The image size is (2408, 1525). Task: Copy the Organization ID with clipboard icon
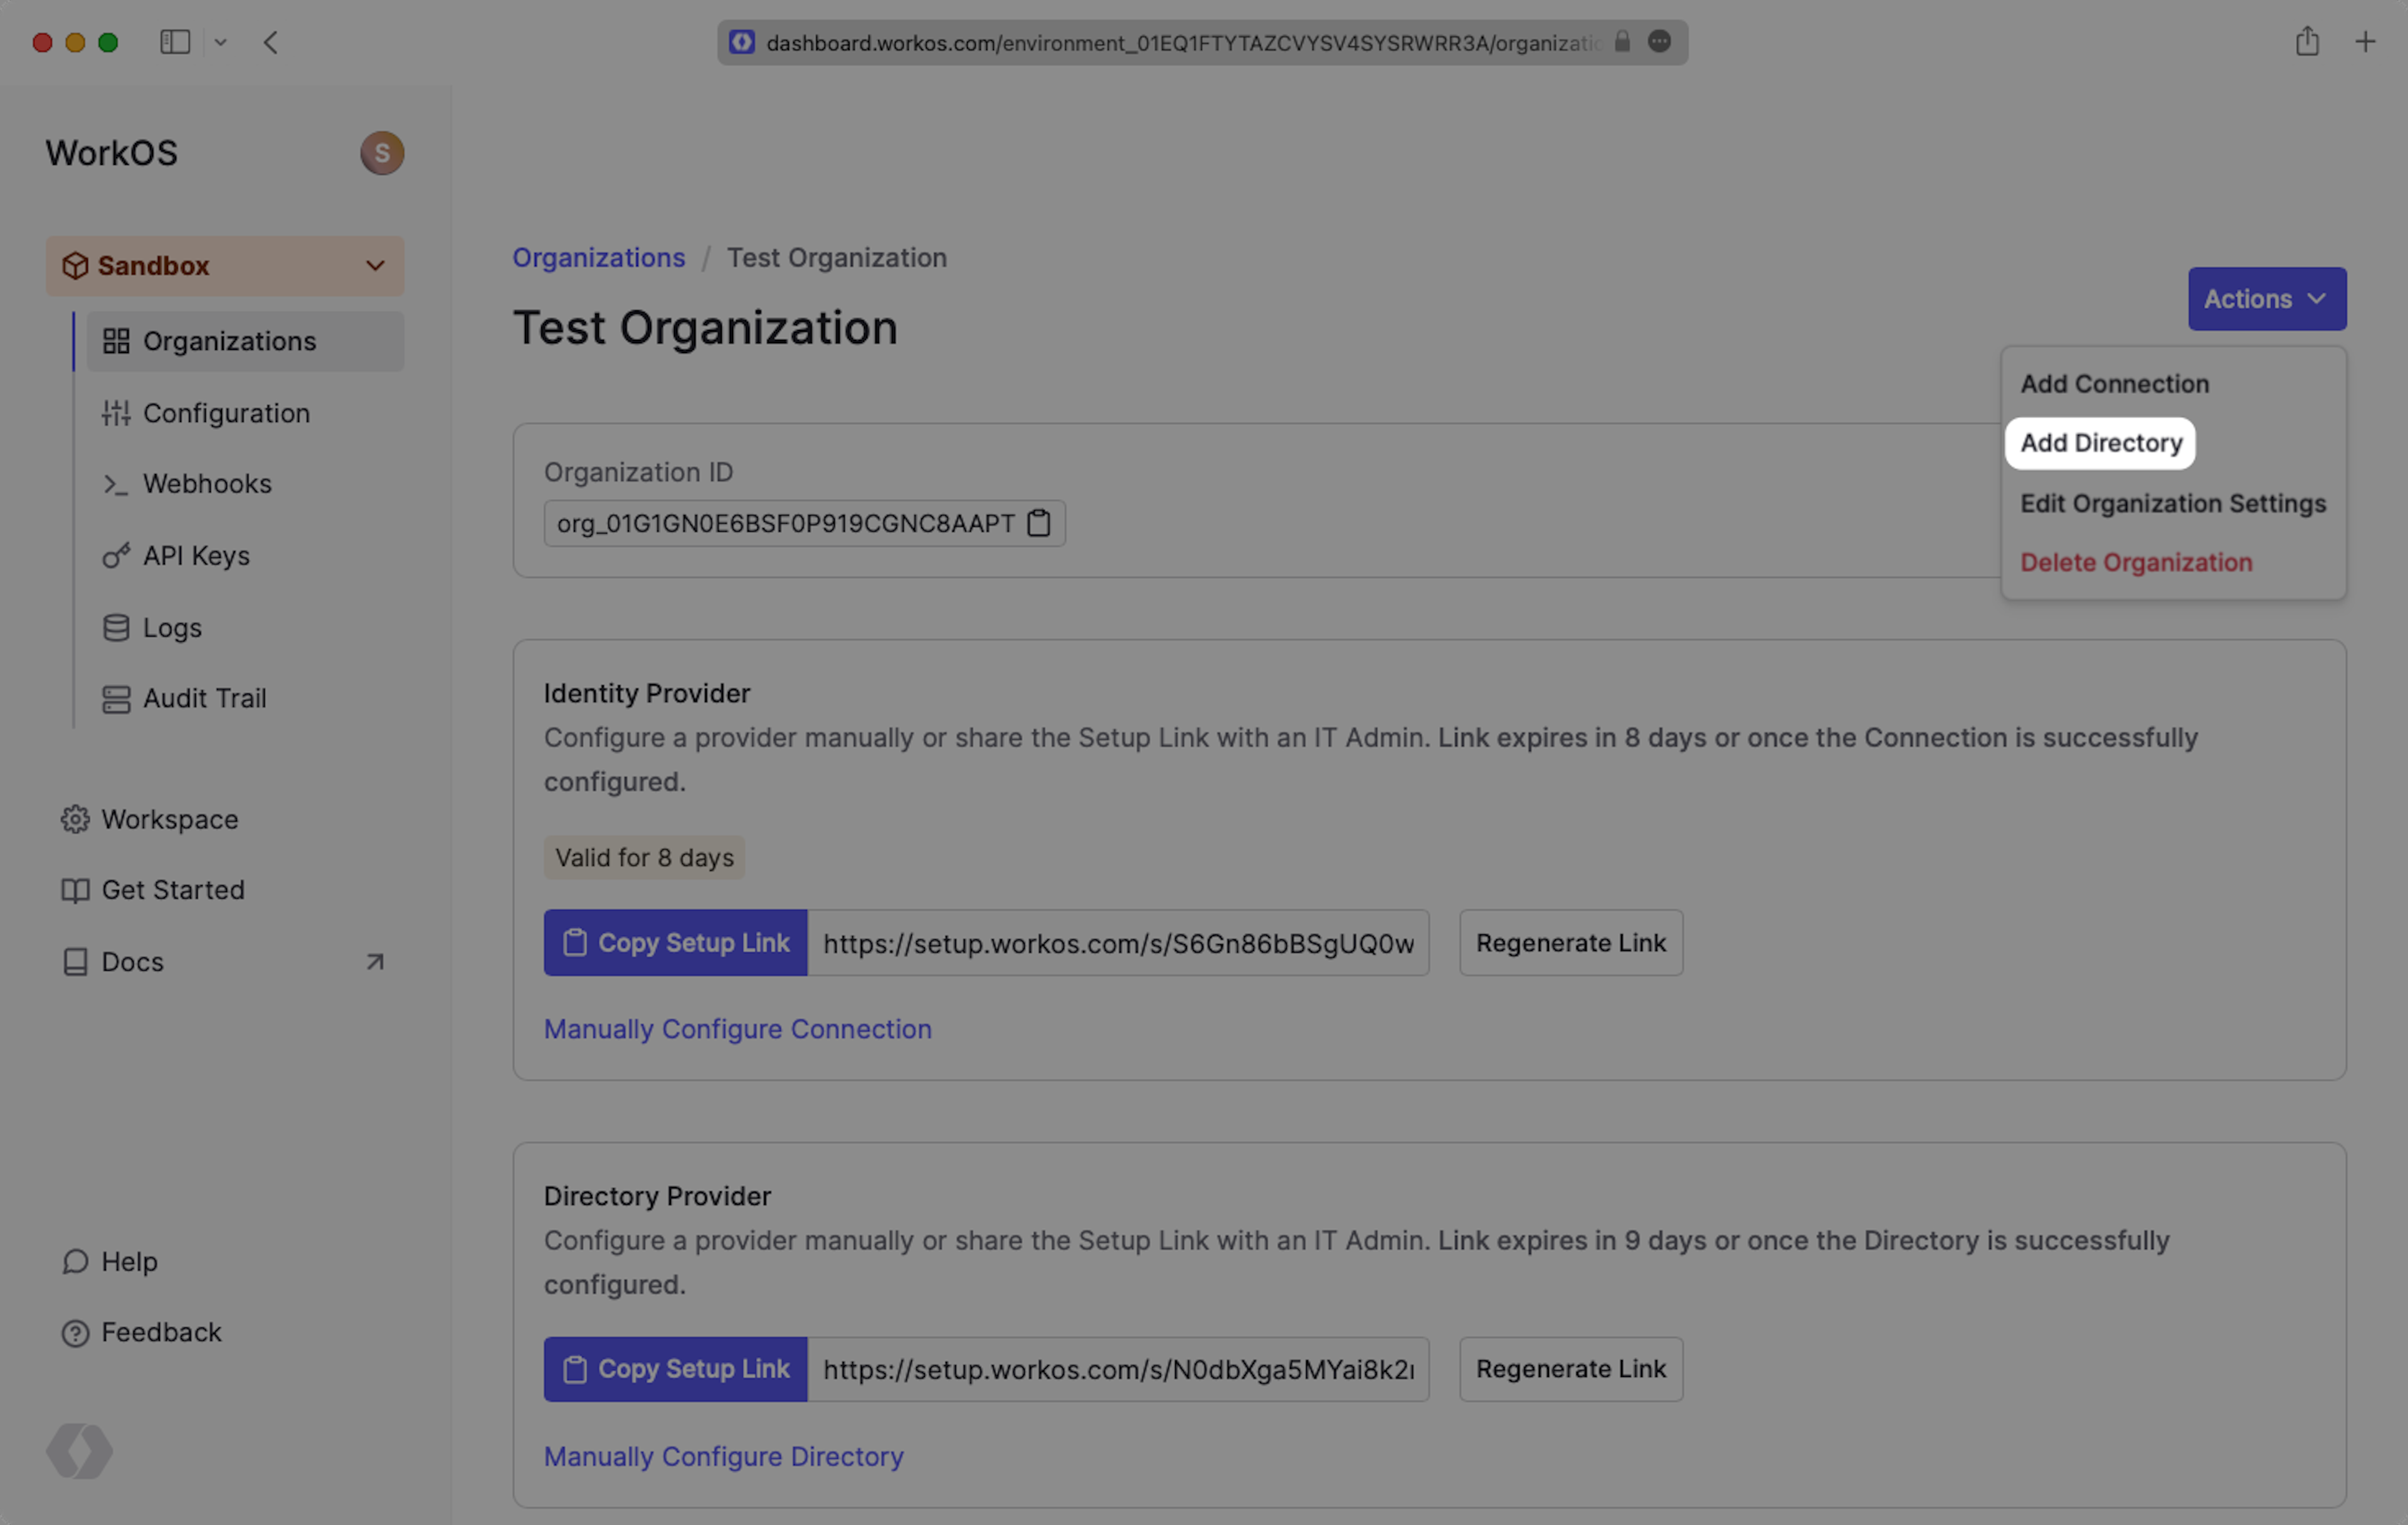[x=1038, y=523]
